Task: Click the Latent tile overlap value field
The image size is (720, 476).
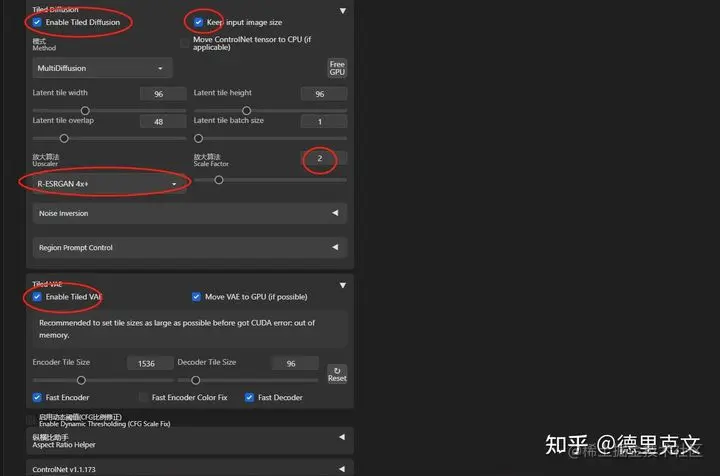Action: pyautogui.click(x=163, y=122)
